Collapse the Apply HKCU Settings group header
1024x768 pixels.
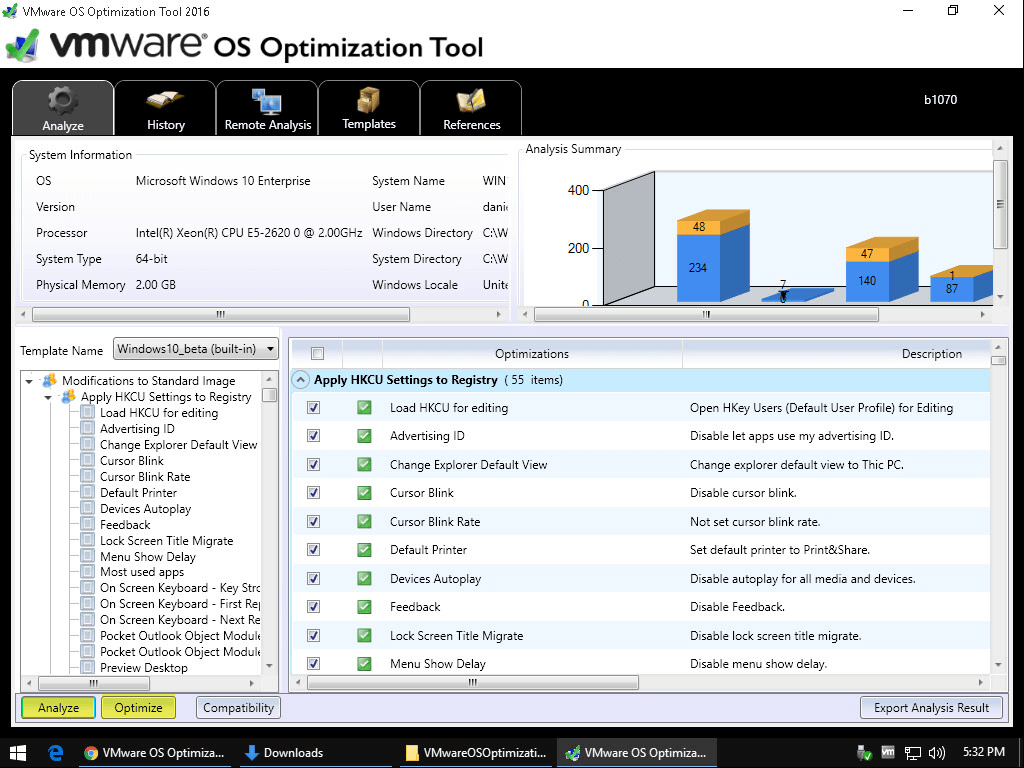(x=300, y=380)
